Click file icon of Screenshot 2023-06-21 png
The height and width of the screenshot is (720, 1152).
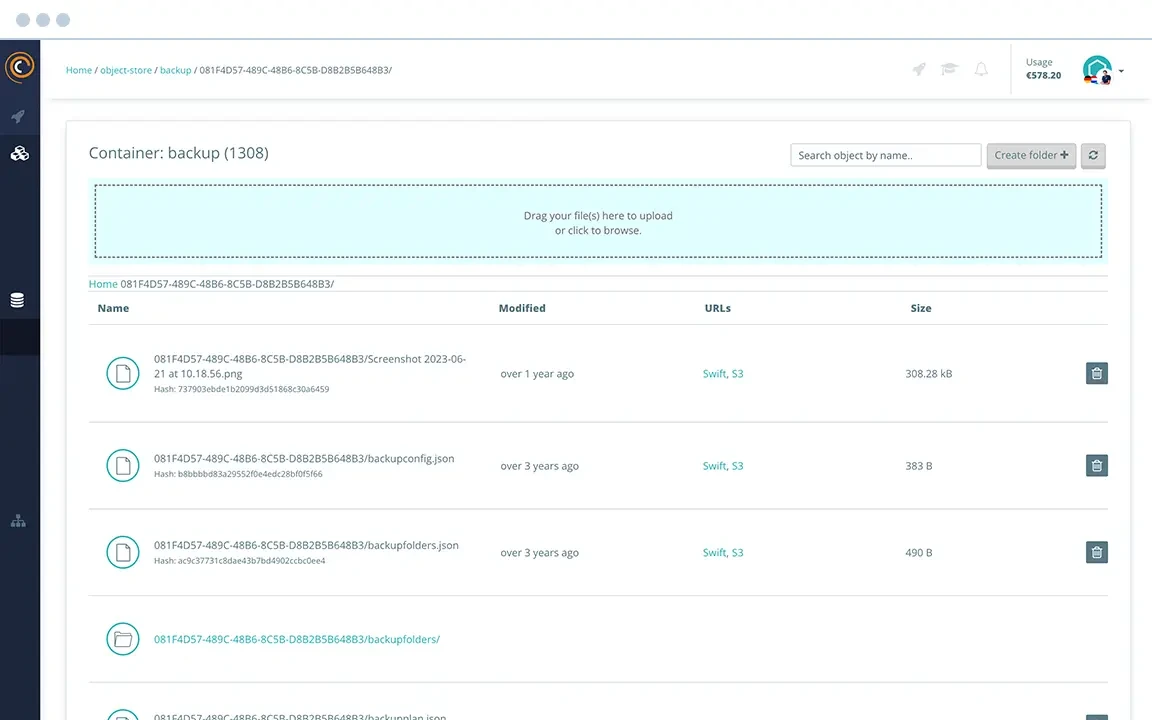pyautogui.click(x=123, y=373)
